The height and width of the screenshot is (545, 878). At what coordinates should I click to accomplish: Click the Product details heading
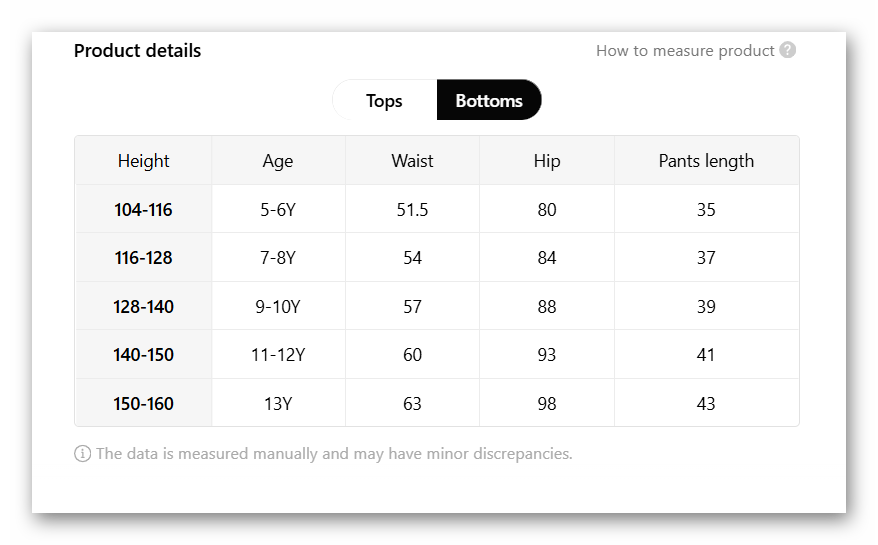(137, 51)
